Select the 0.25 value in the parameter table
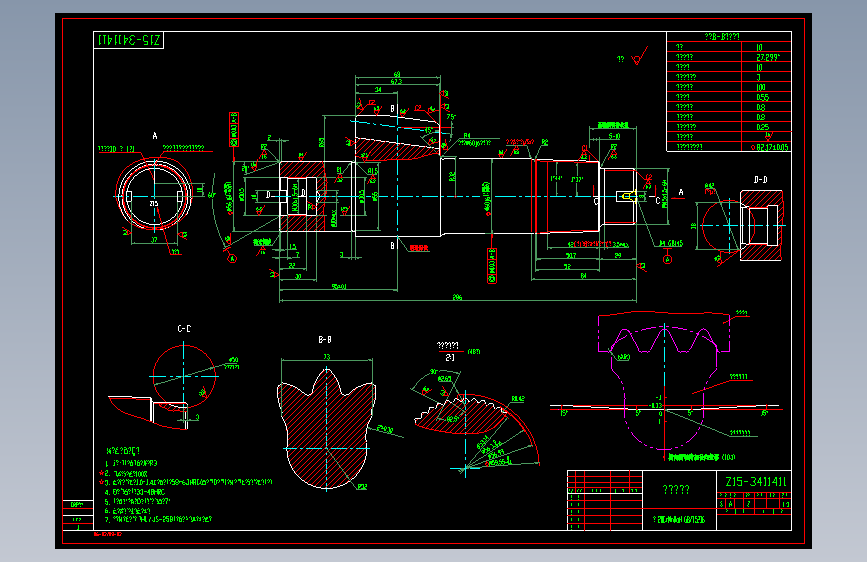Image resolution: width=867 pixels, height=562 pixels. (762, 127)
